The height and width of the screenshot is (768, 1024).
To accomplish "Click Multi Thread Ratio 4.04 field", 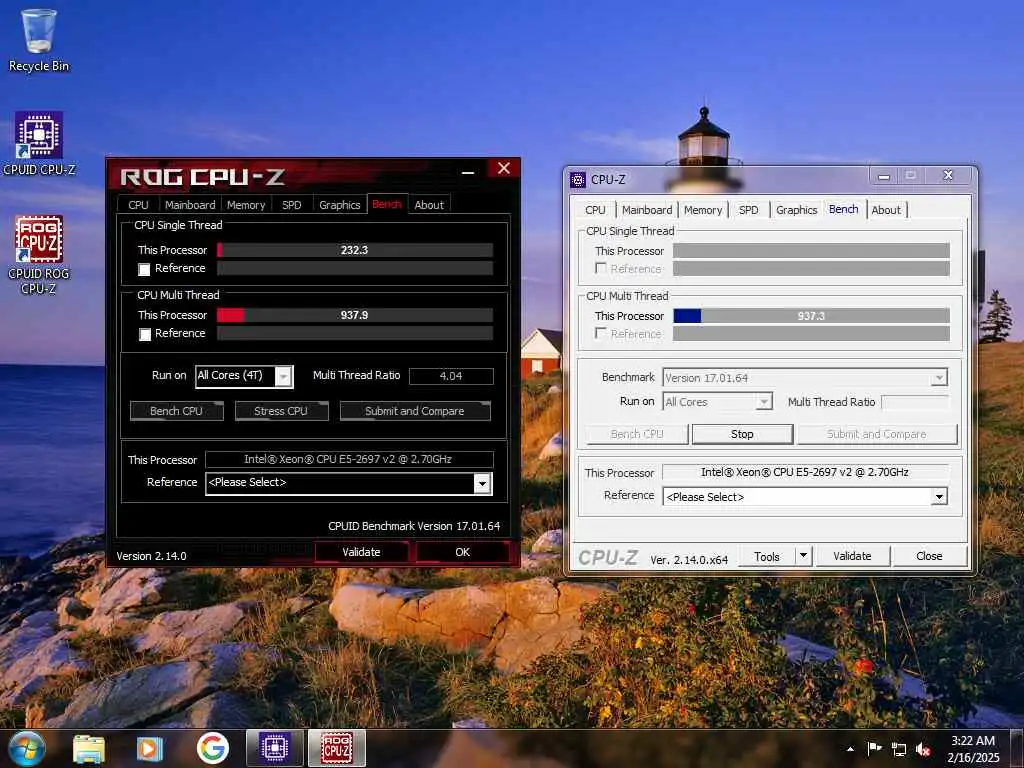I will coord(451,376).
